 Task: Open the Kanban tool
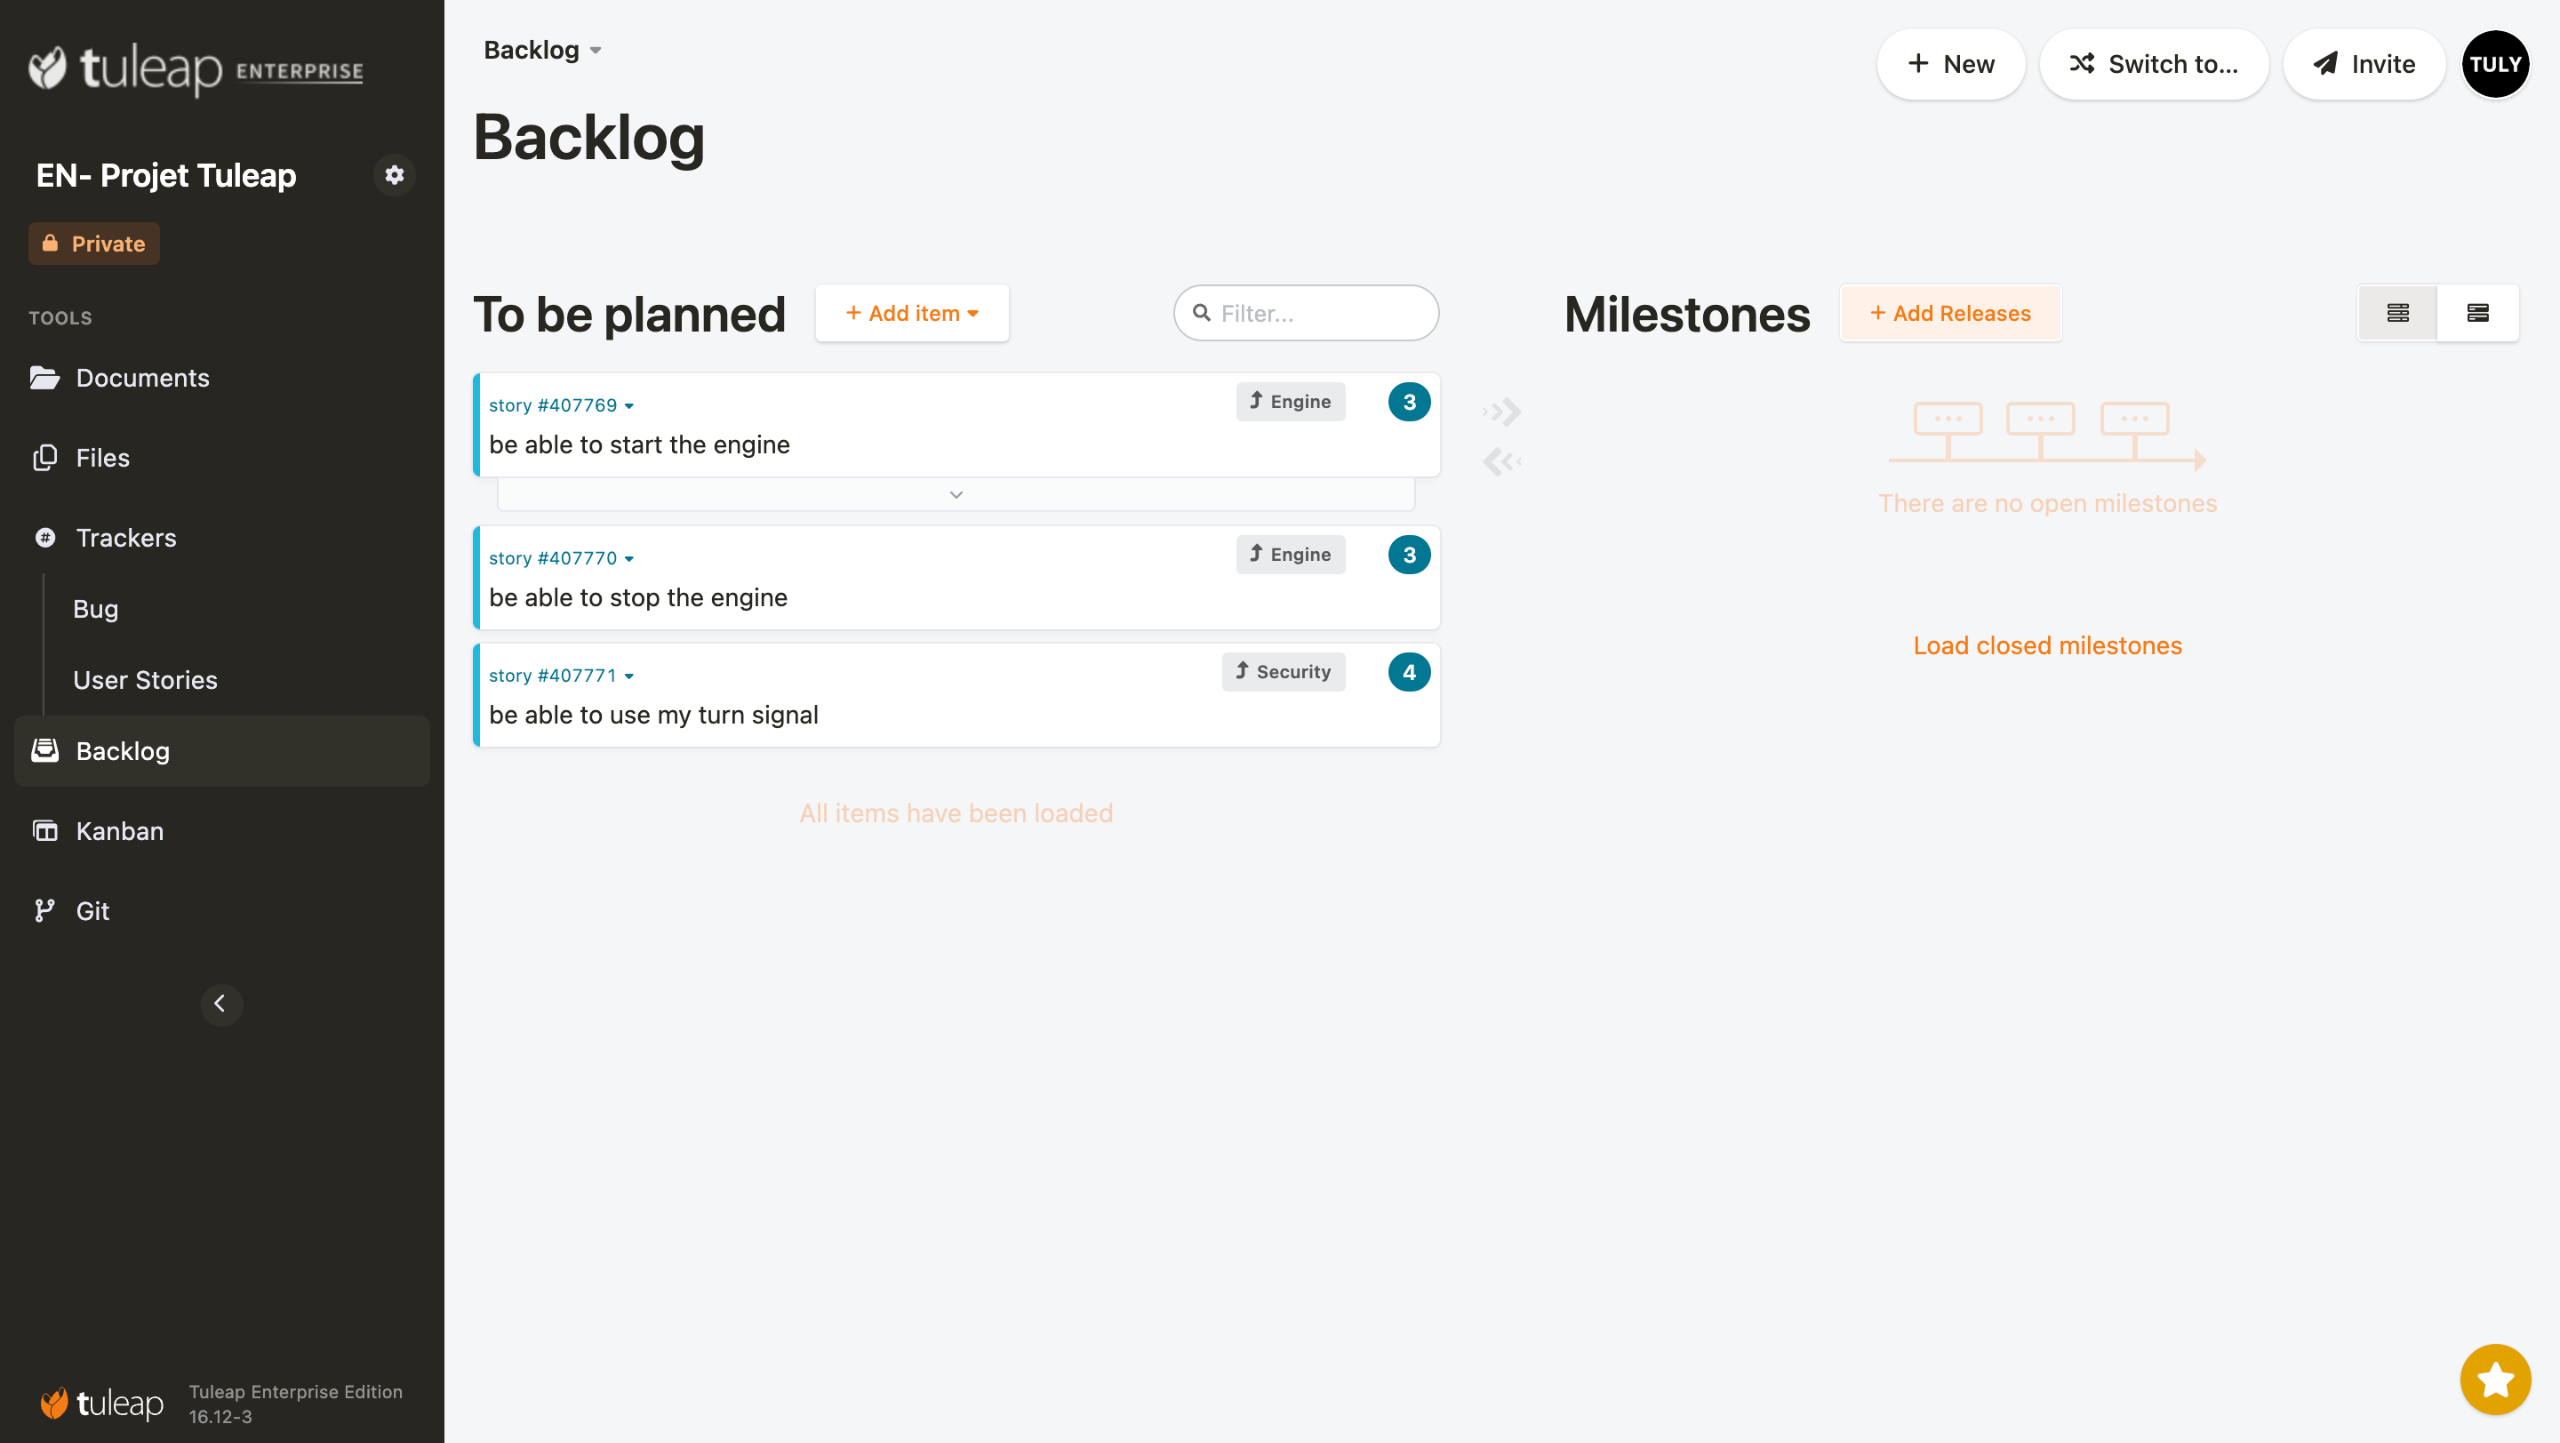coord(119,831)
